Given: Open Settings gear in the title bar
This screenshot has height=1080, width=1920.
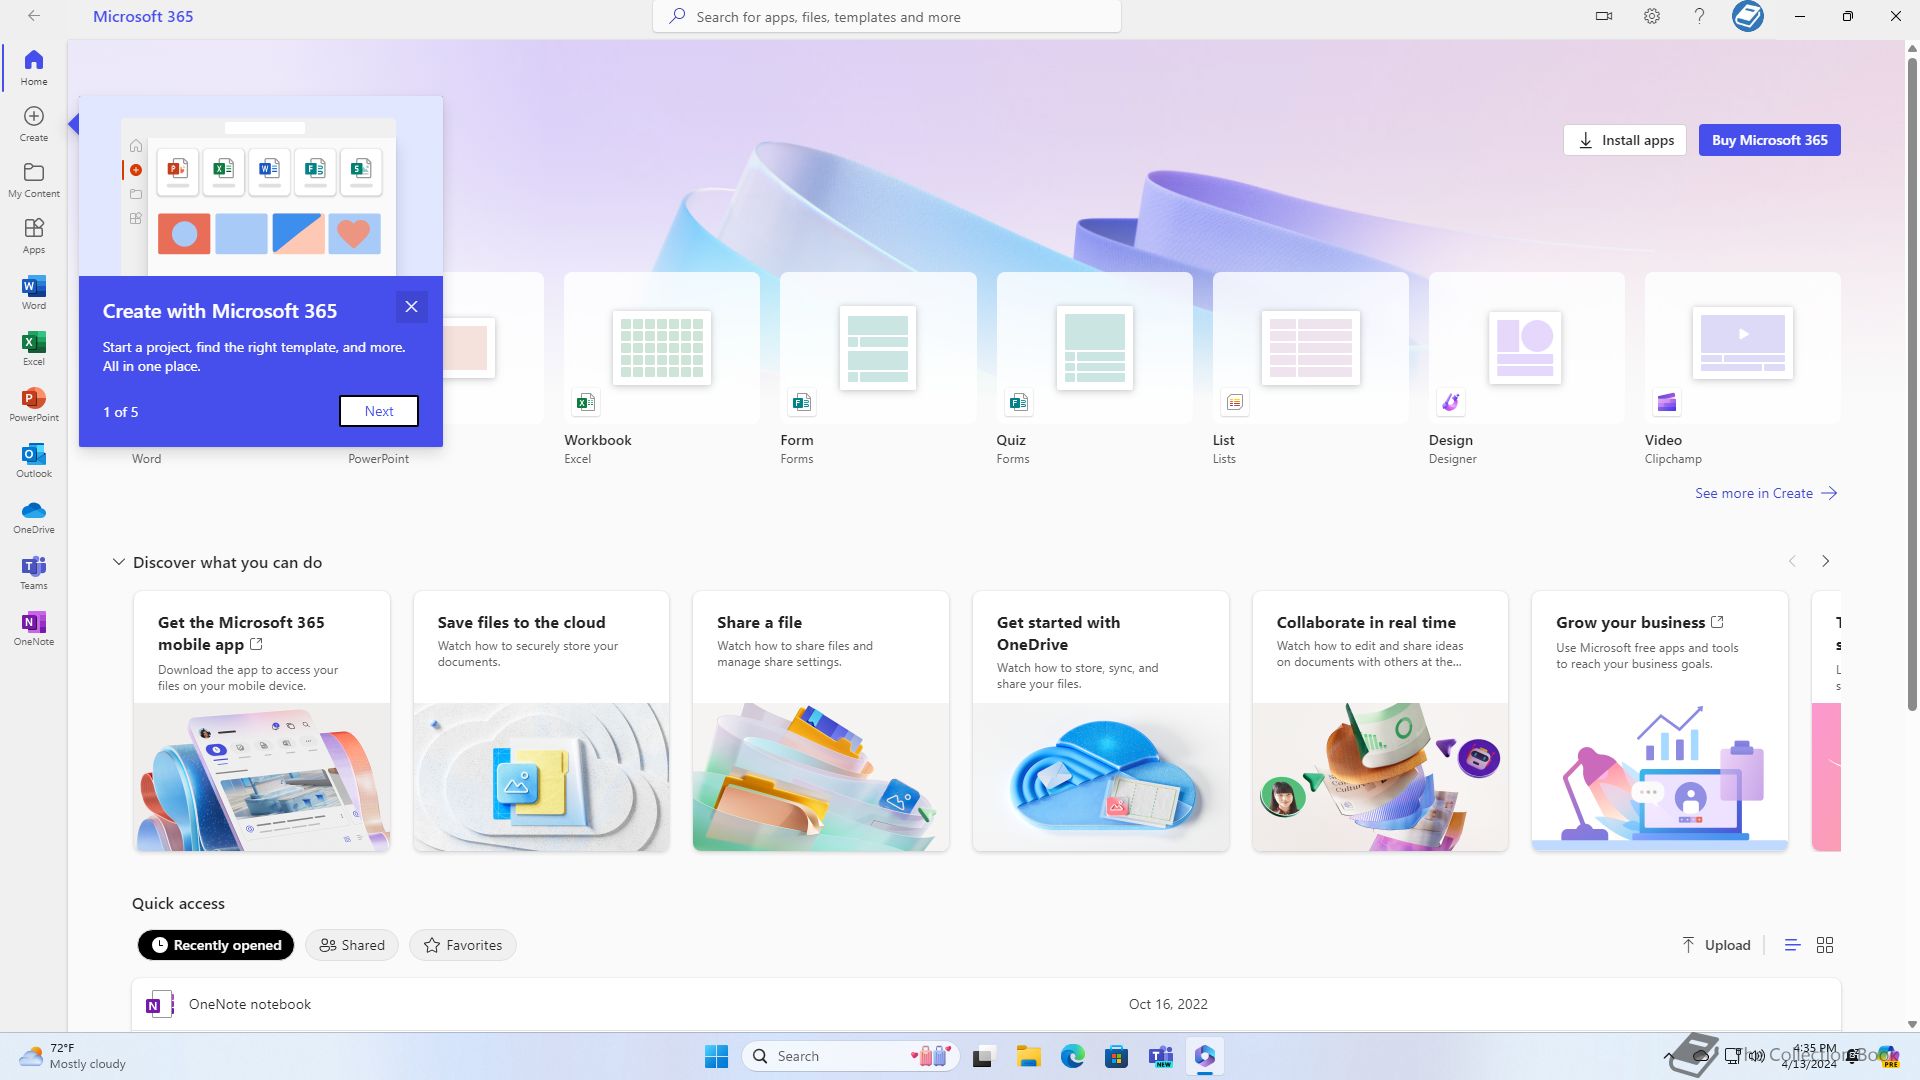Looking at the screenshot, I should (1652, 16).
